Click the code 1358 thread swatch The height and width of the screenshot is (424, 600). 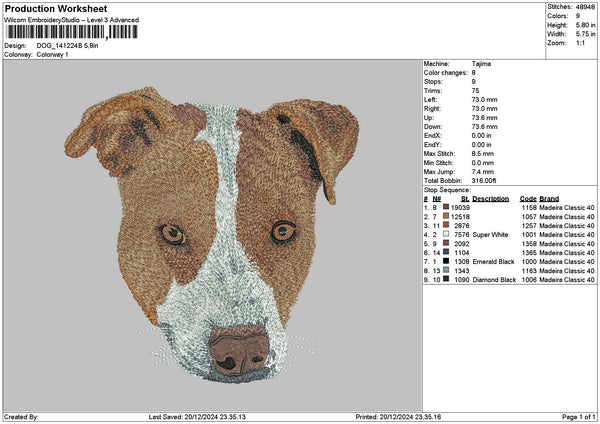point(446,243)
